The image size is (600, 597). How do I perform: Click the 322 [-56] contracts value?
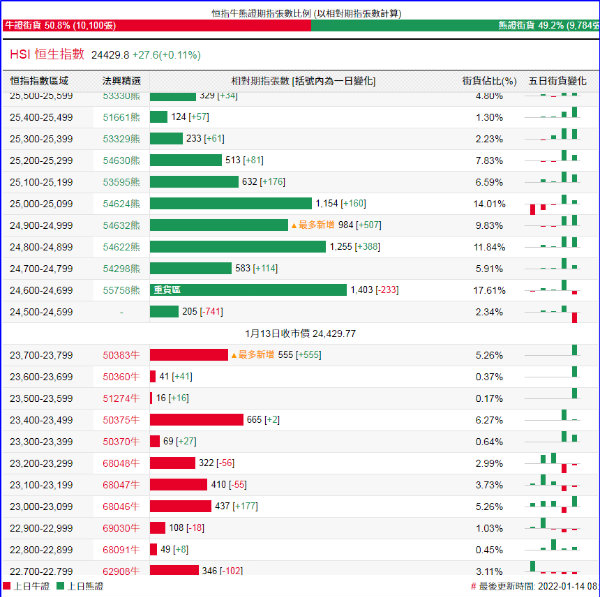click(217, 463)
